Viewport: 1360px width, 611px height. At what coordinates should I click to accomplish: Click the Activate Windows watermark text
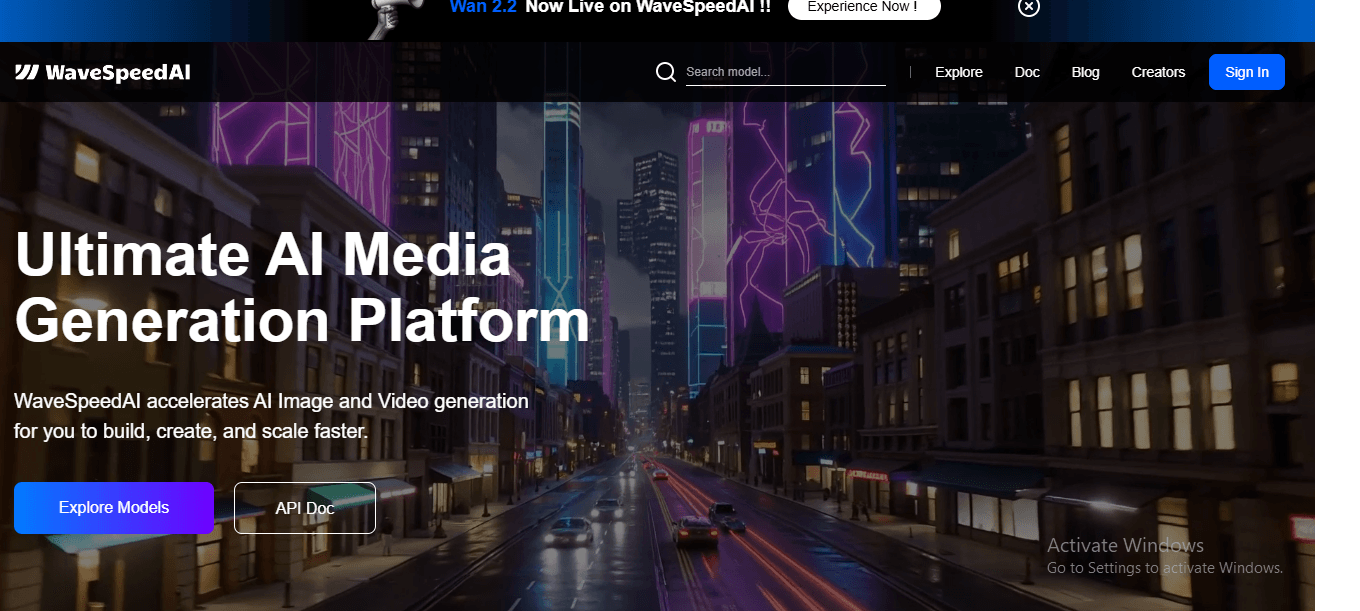(1125, 545)
